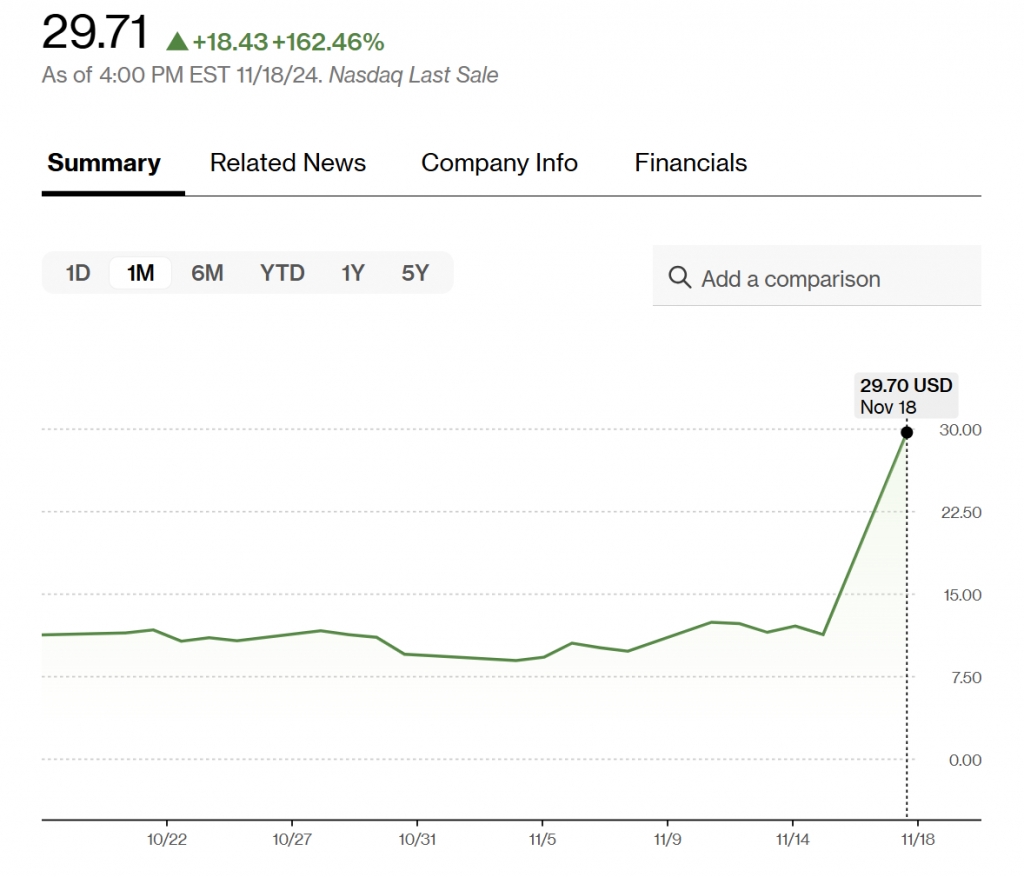Screen dimensions: 1024x877
Task: Switch chart to YTD range
Action: (x=282, y=273)
